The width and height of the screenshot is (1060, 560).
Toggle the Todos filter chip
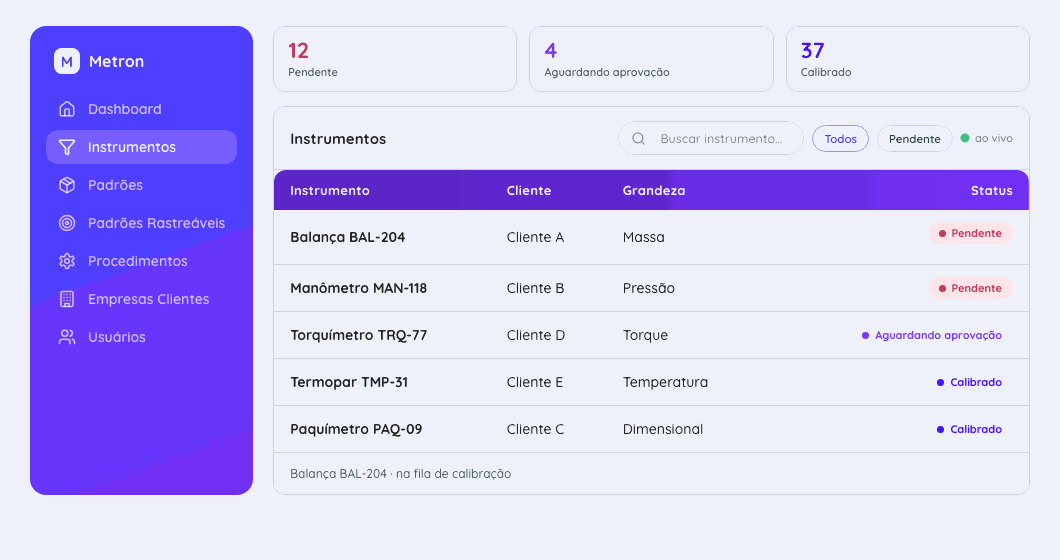tap(840, 139)
